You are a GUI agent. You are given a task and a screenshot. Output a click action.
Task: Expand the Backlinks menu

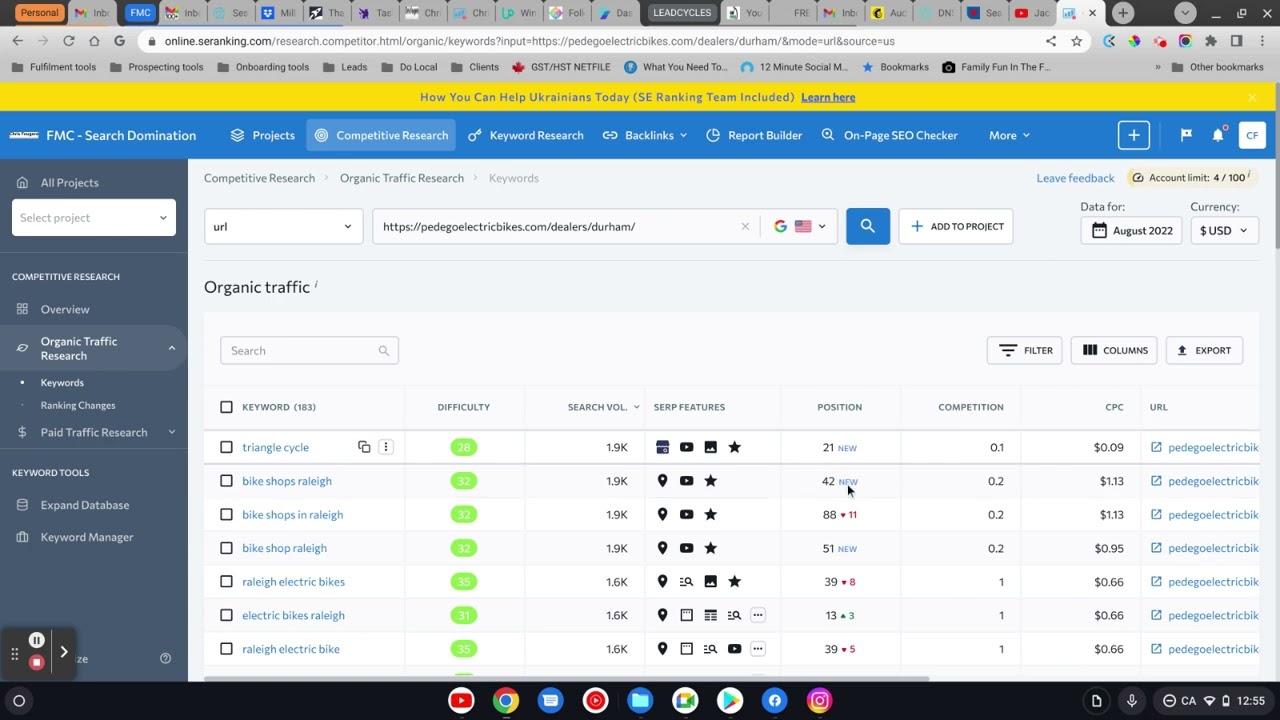click(x=645, y=135)
